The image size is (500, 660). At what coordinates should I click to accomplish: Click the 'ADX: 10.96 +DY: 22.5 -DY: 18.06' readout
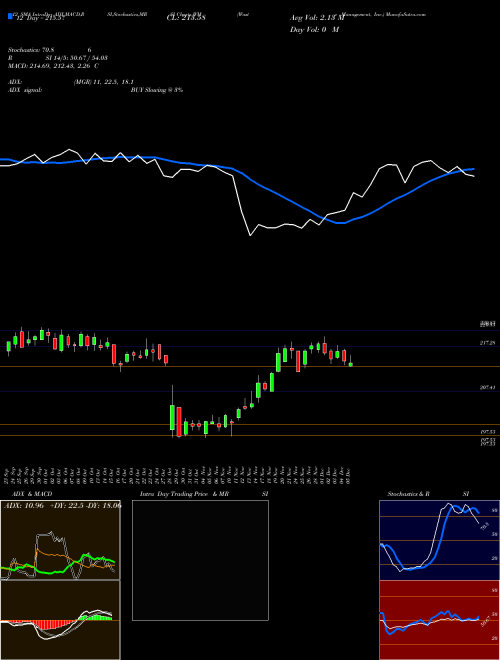coord(63,506)
